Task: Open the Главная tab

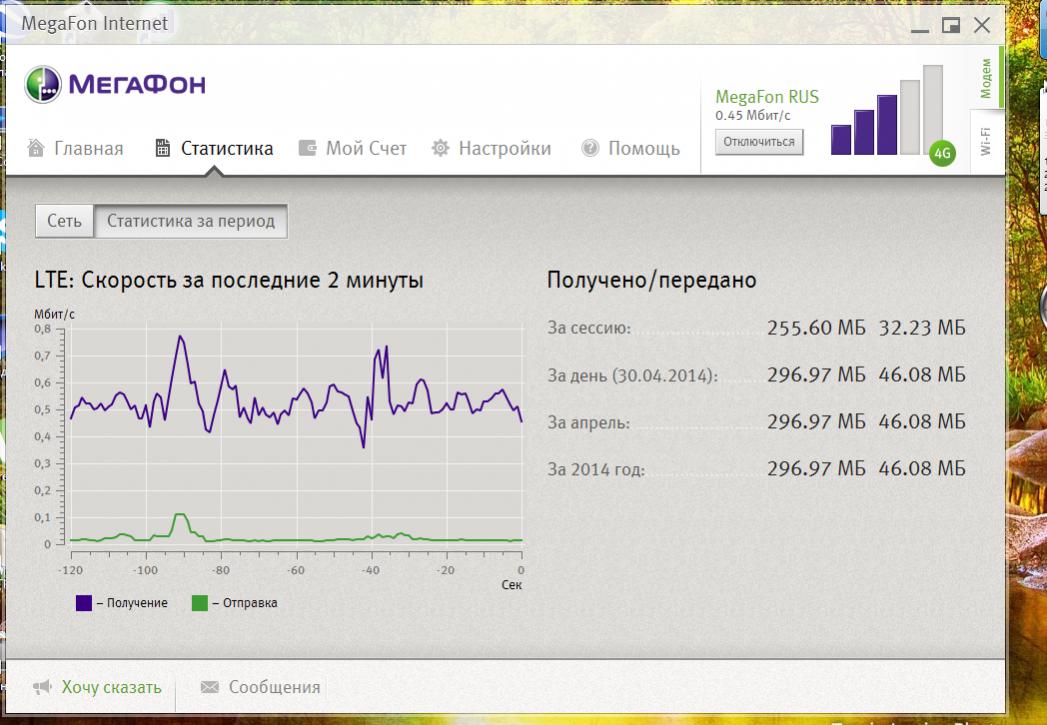Action: [89, 148]
